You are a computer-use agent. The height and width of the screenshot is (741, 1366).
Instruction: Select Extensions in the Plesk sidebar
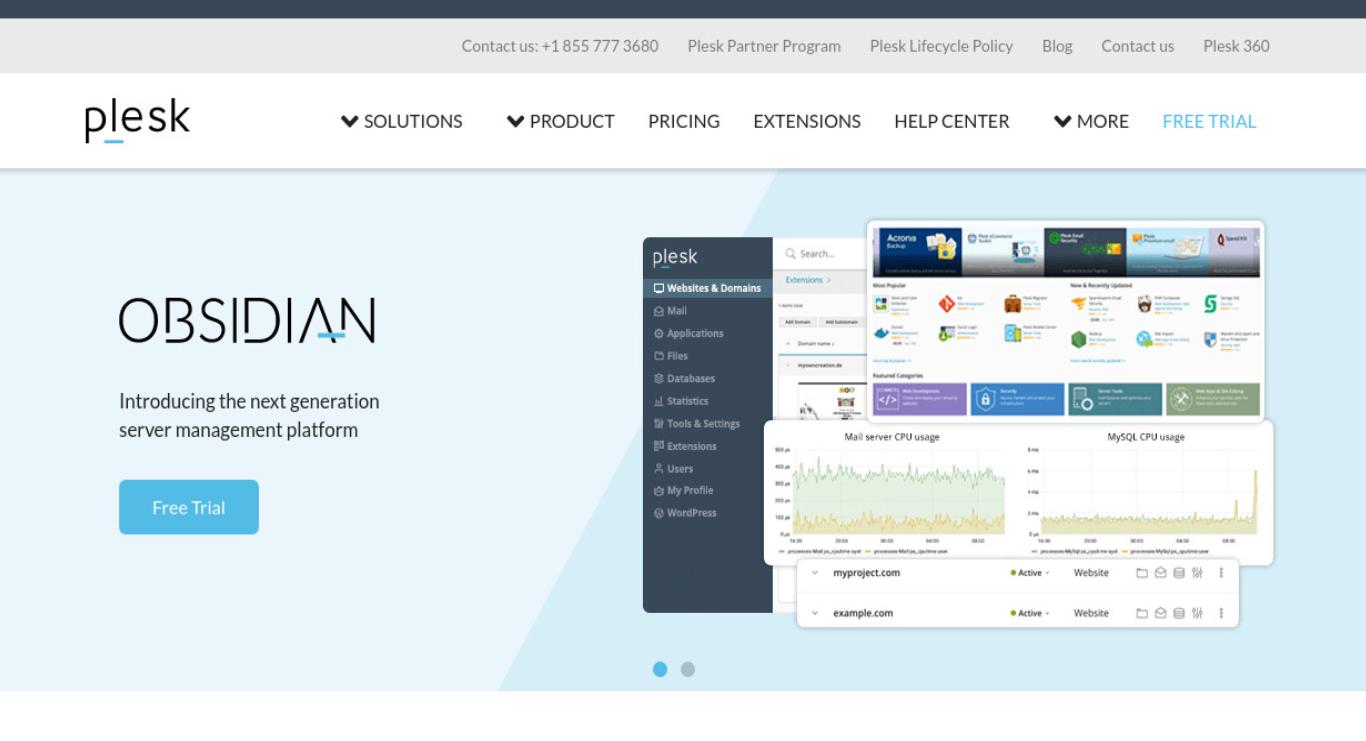pyautogui.click(x=685, y=446)
